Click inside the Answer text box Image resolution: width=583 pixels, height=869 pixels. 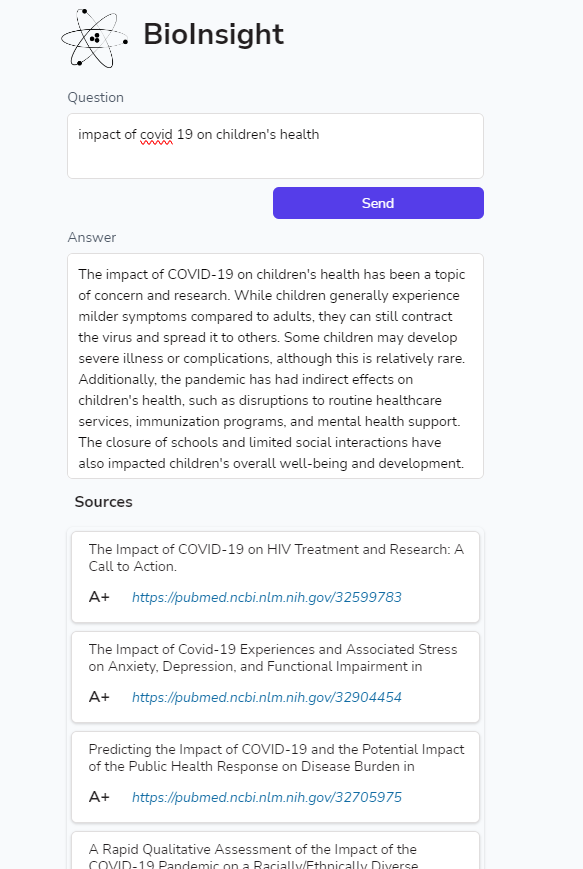click(x=275, y=365)
